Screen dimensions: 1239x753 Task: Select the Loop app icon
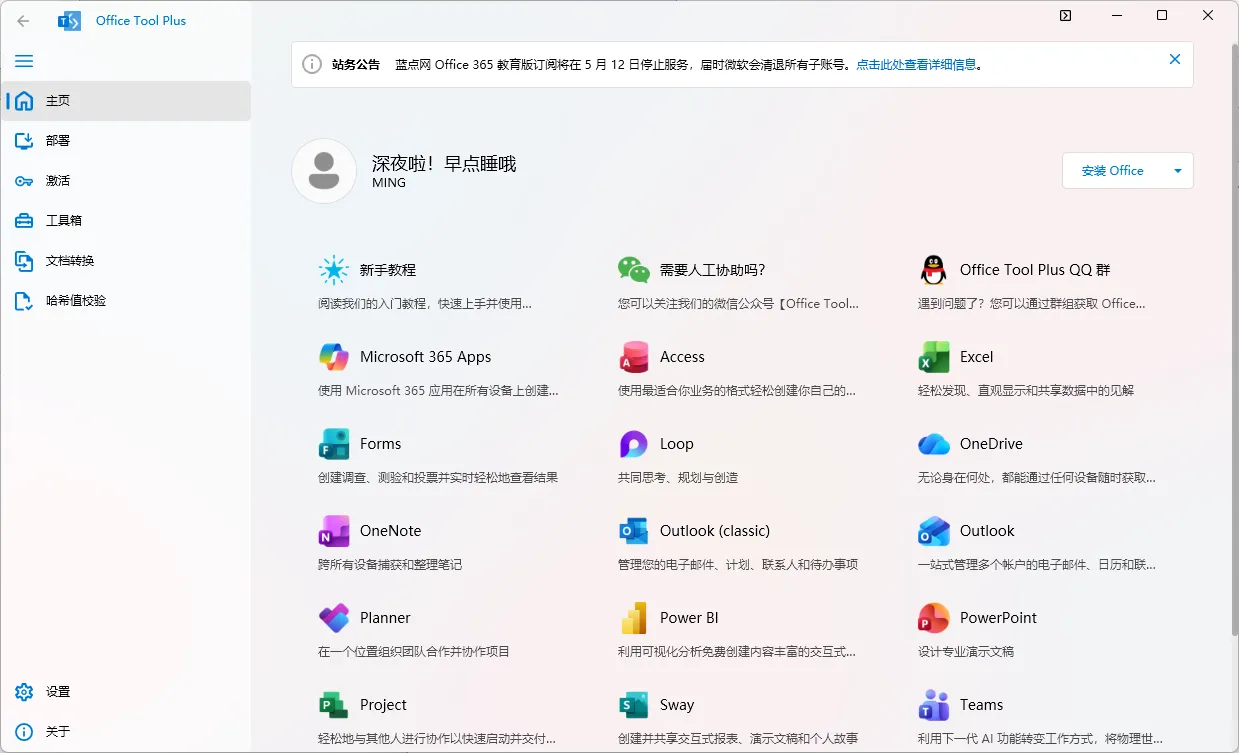[x=633, y=444]
